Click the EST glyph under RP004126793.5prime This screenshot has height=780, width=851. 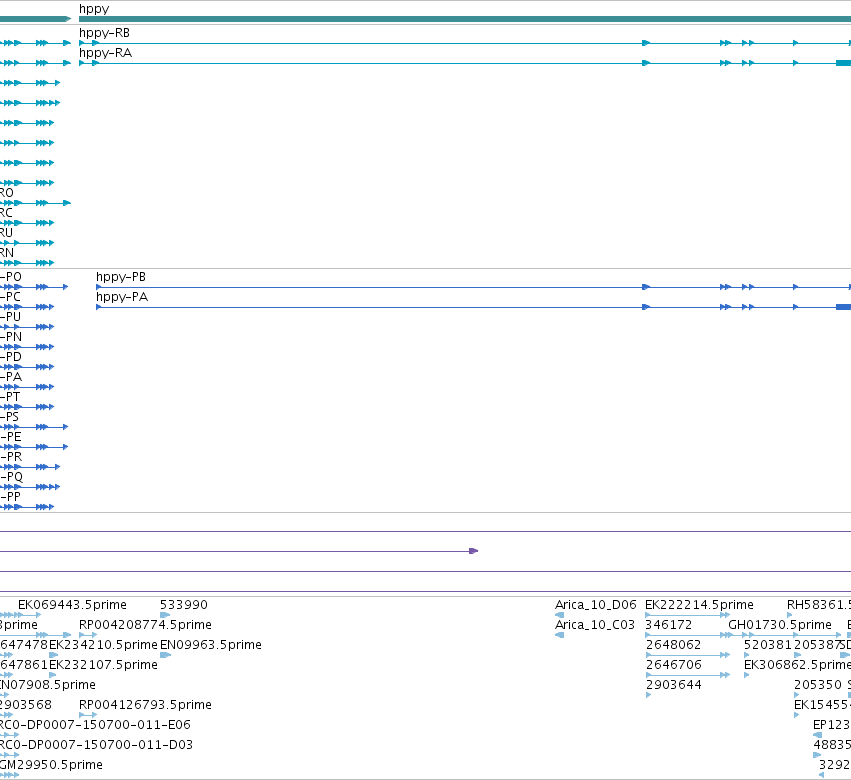click(88, 715)
